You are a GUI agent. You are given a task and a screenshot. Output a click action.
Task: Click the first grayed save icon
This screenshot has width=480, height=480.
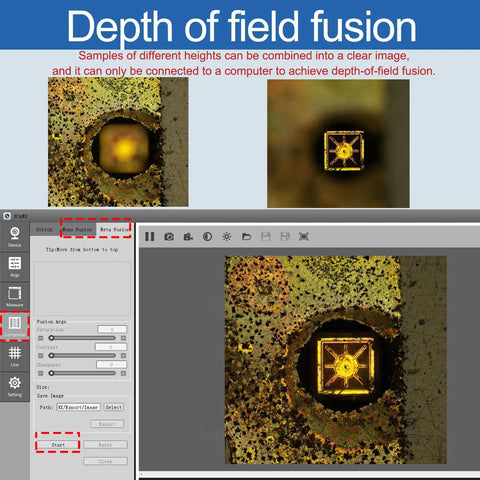266,237
